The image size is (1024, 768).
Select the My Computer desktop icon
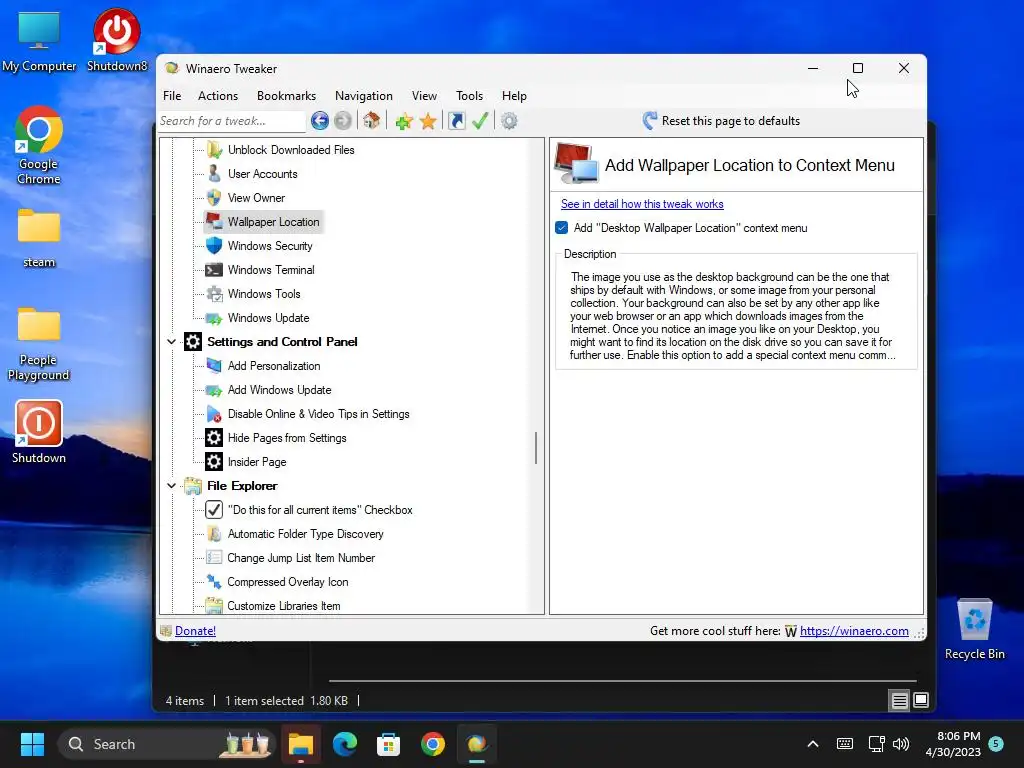click(39, 40)
